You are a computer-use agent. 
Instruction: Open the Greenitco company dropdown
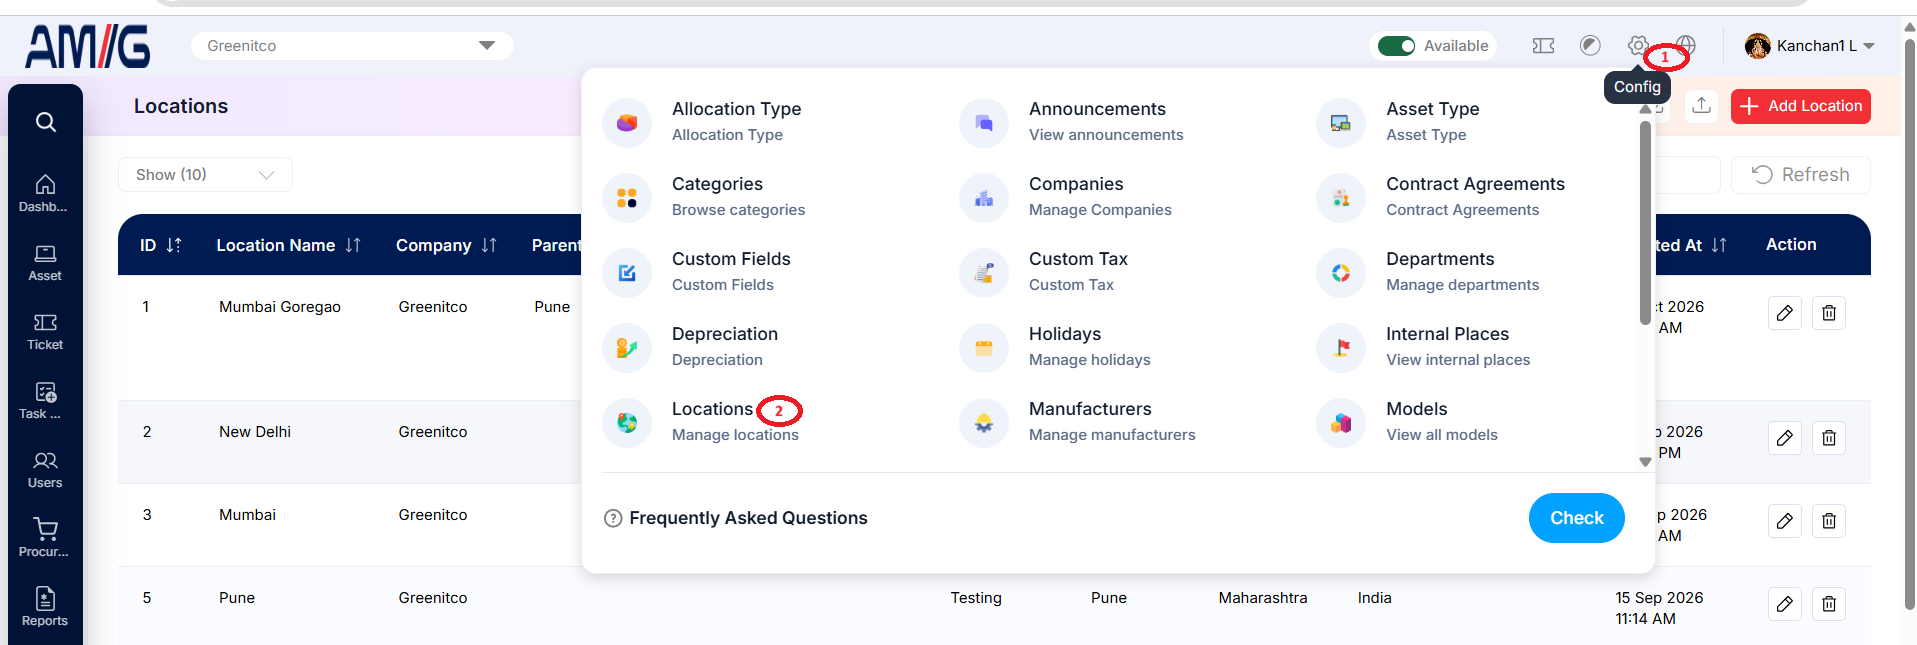pos(352,46)
